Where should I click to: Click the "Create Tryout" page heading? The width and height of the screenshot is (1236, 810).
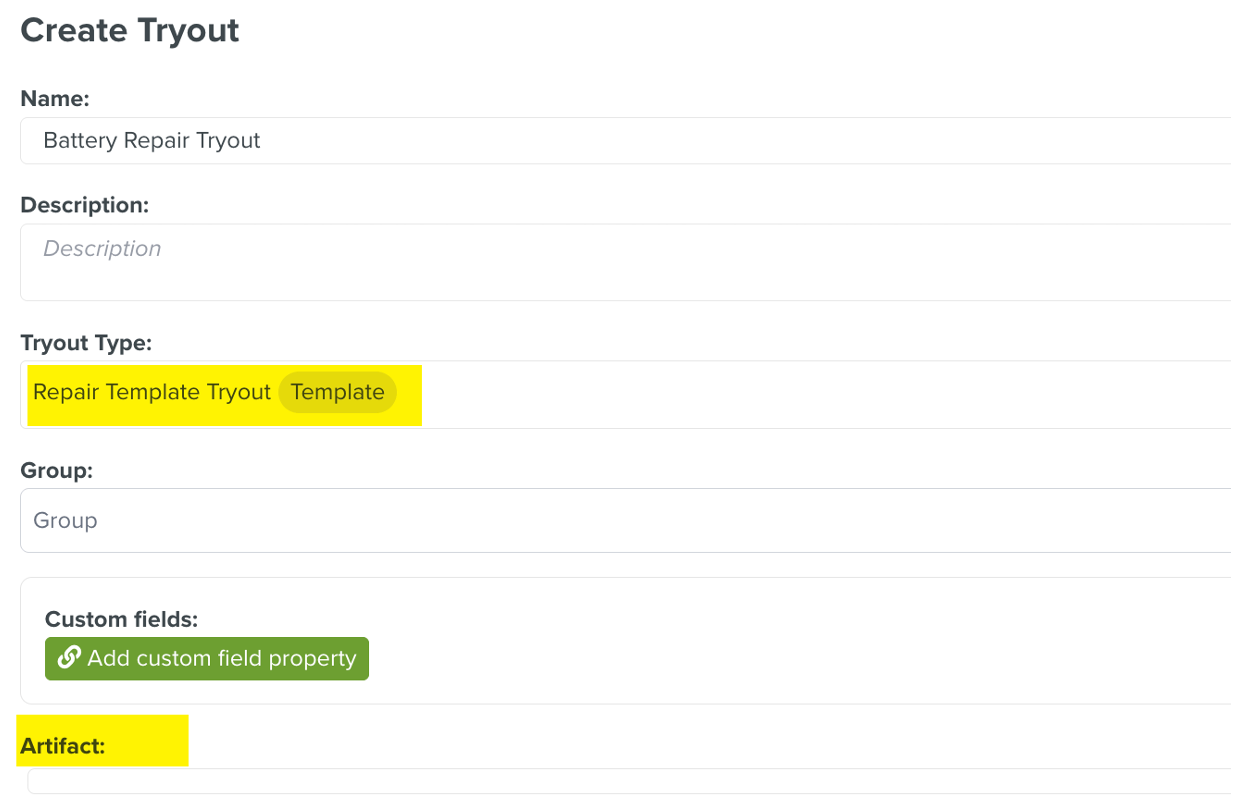pos(130,31)
